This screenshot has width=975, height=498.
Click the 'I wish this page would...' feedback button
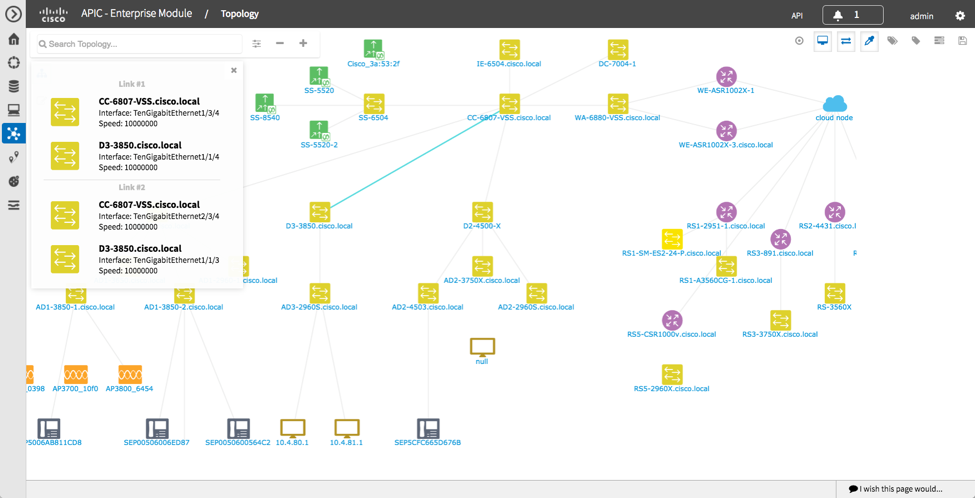[895, 489]
